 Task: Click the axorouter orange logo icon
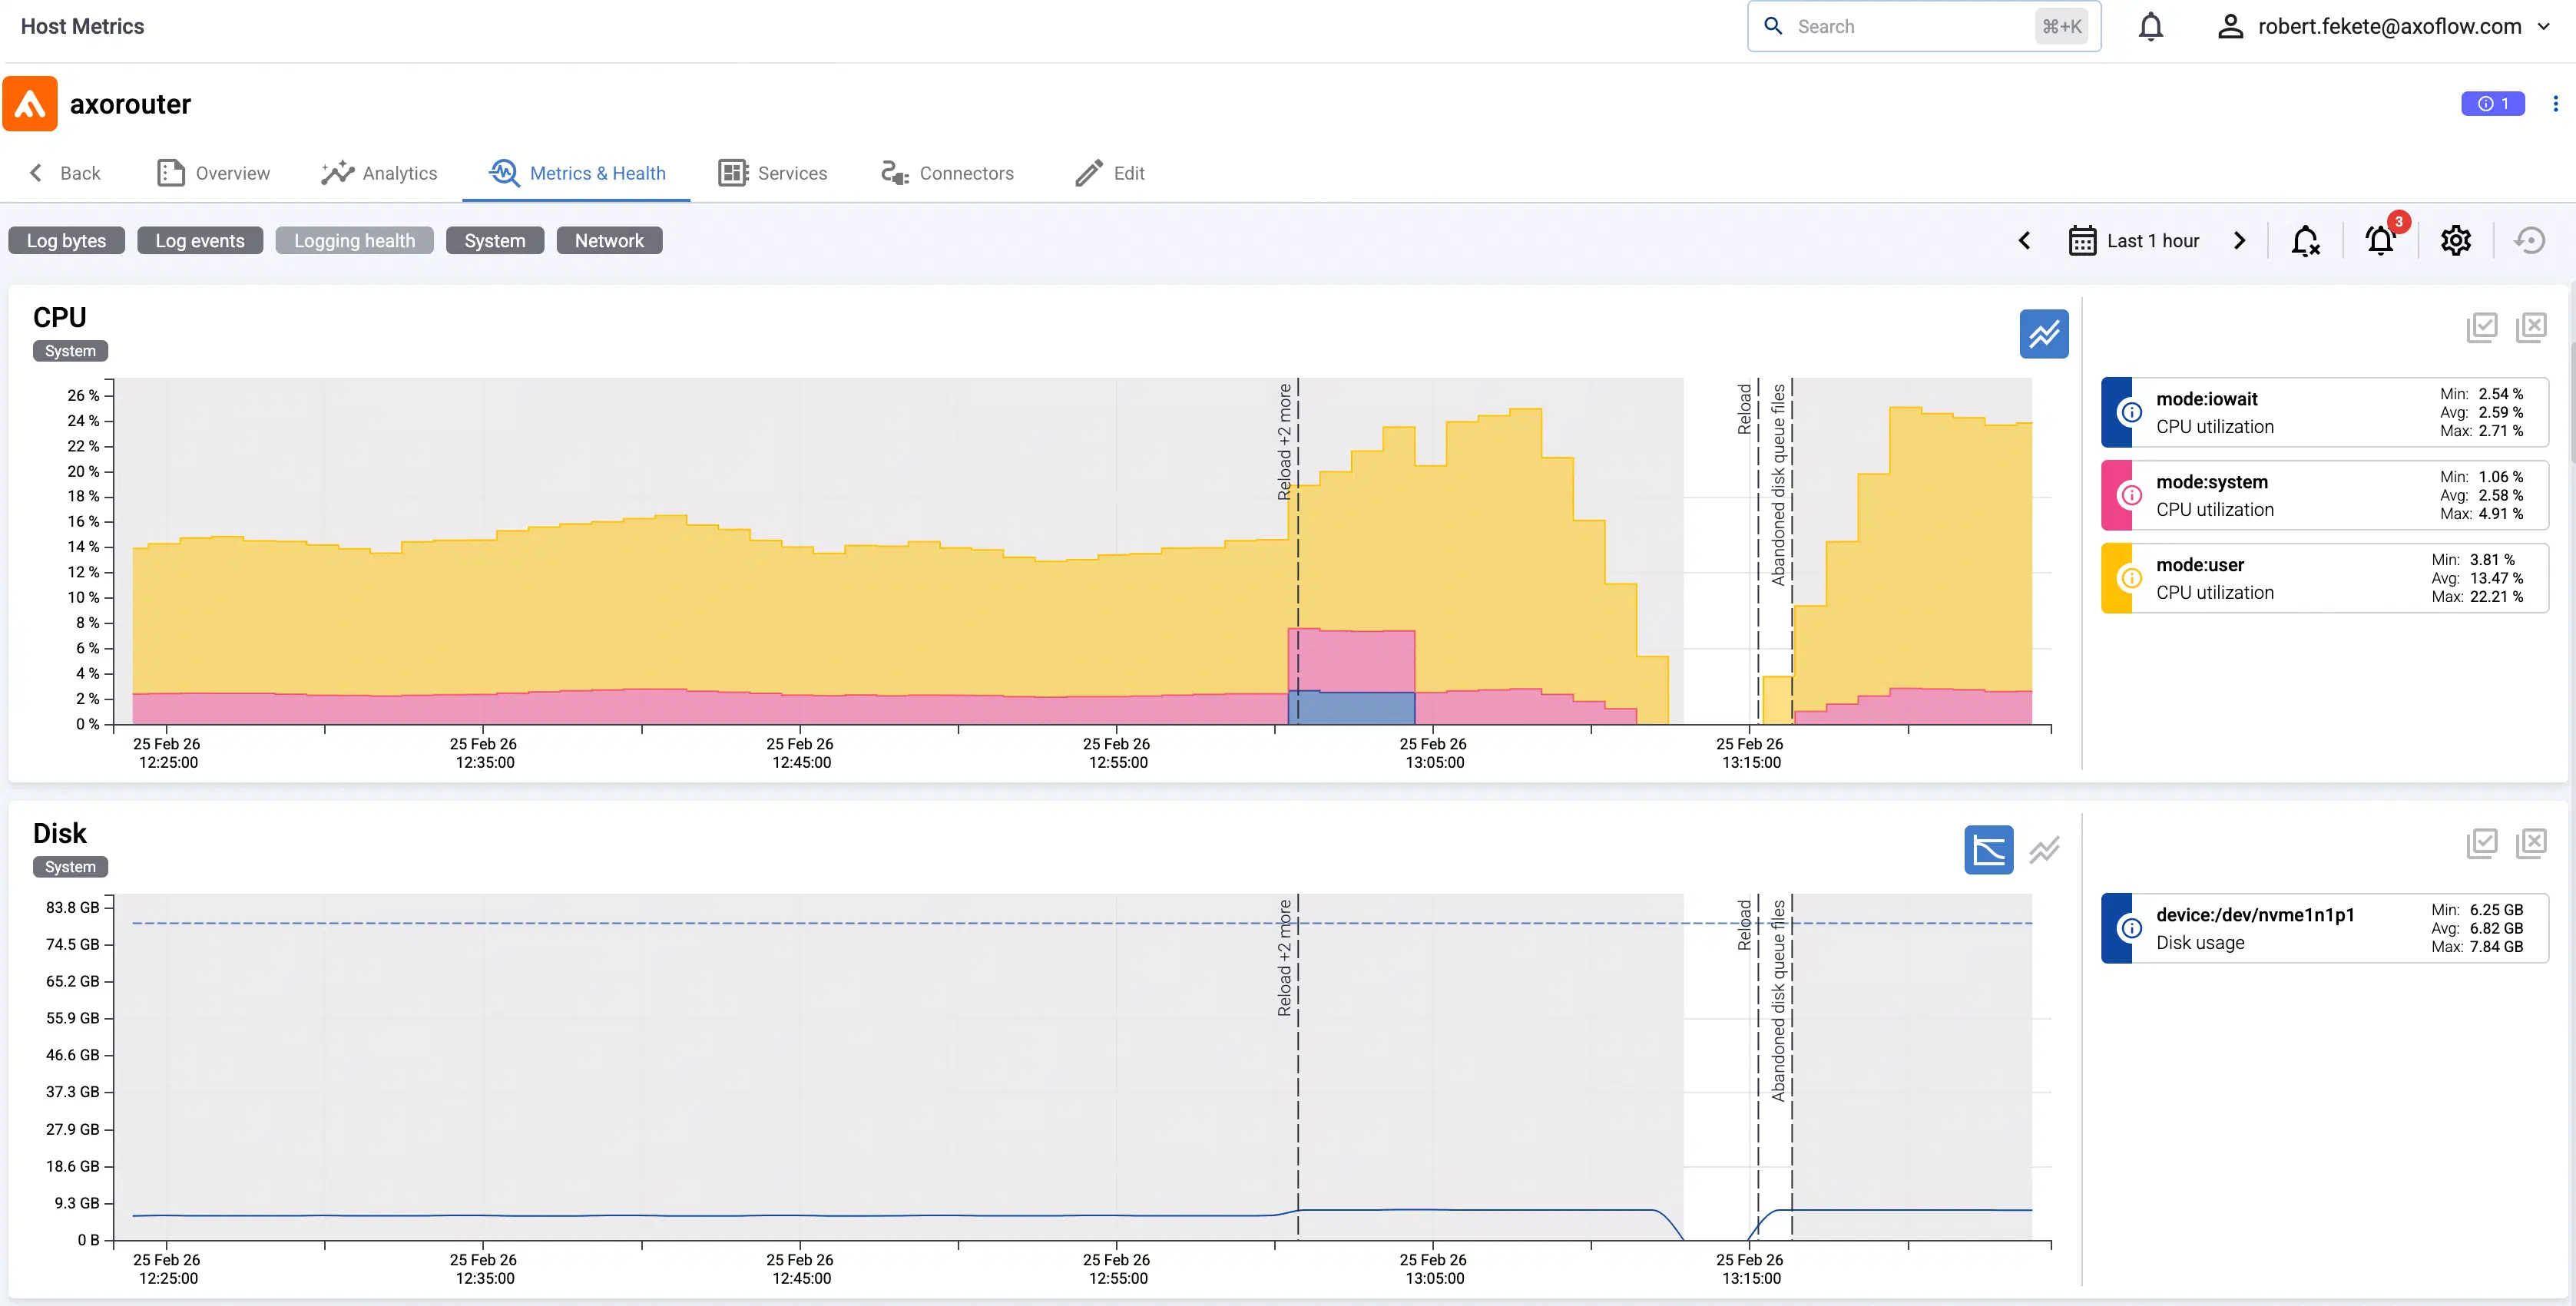pyautogui.click(x=30, y=104)
